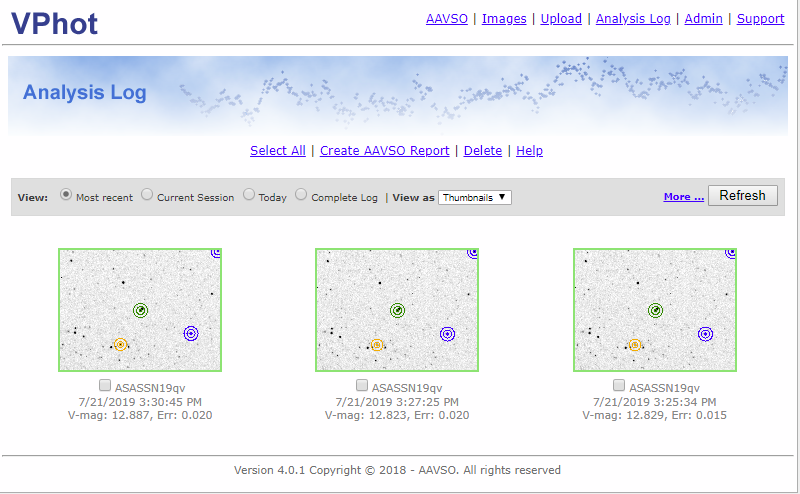Click the Delete link
This screenshot has width=800, height=494.
483,151
